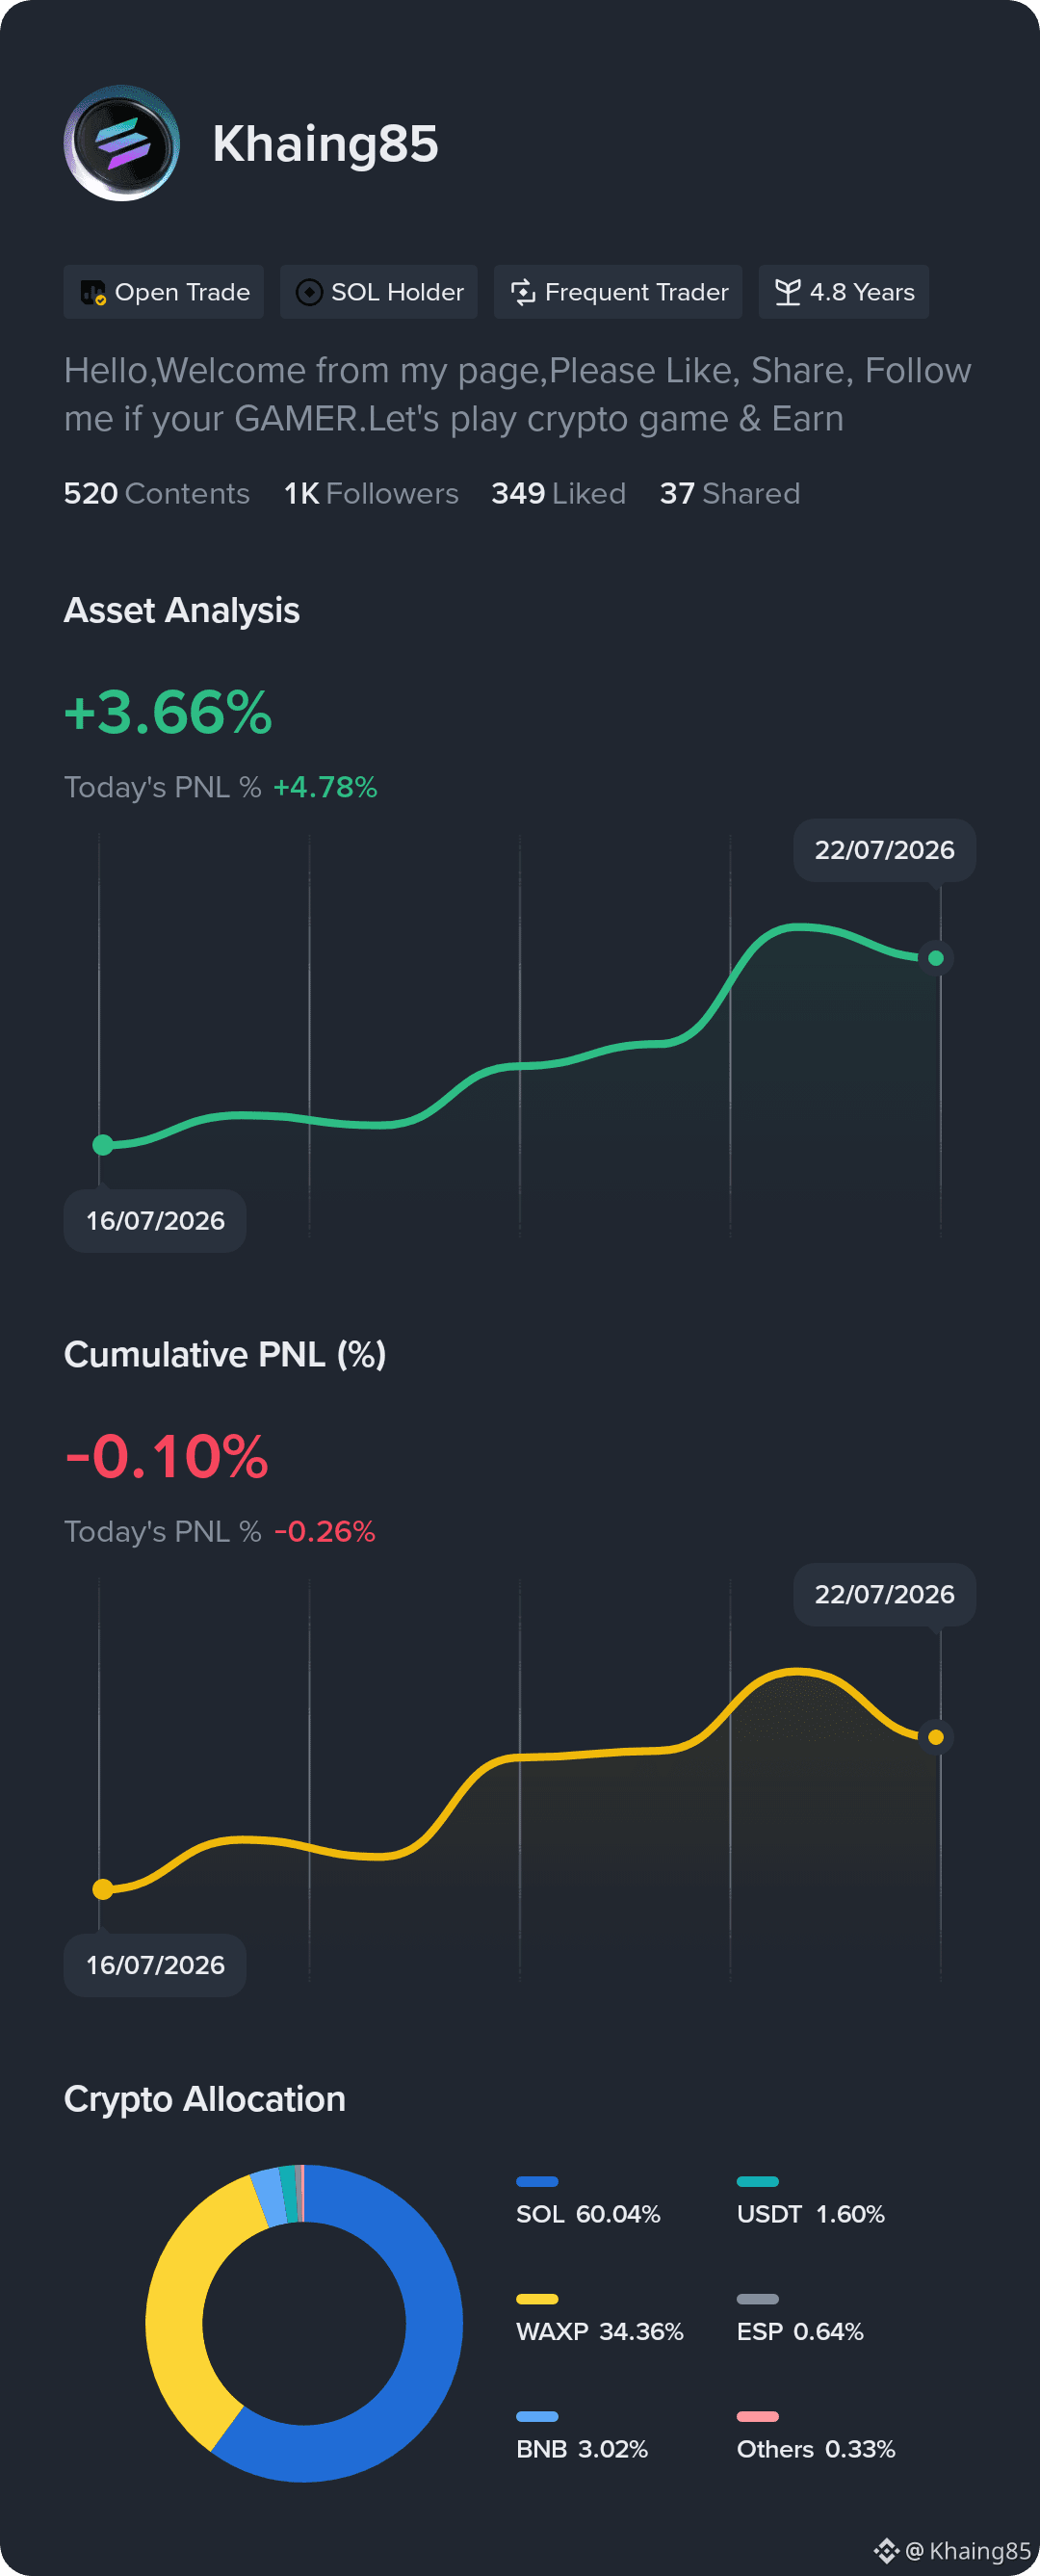
Task: Open the 1K Followers list
Action: [x=371, y=493]
